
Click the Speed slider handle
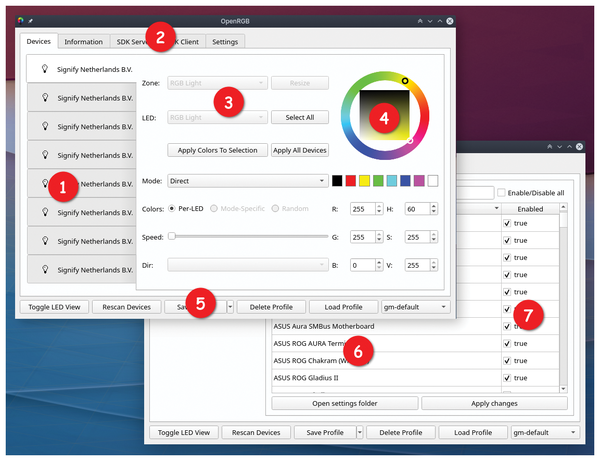(172, 236)
